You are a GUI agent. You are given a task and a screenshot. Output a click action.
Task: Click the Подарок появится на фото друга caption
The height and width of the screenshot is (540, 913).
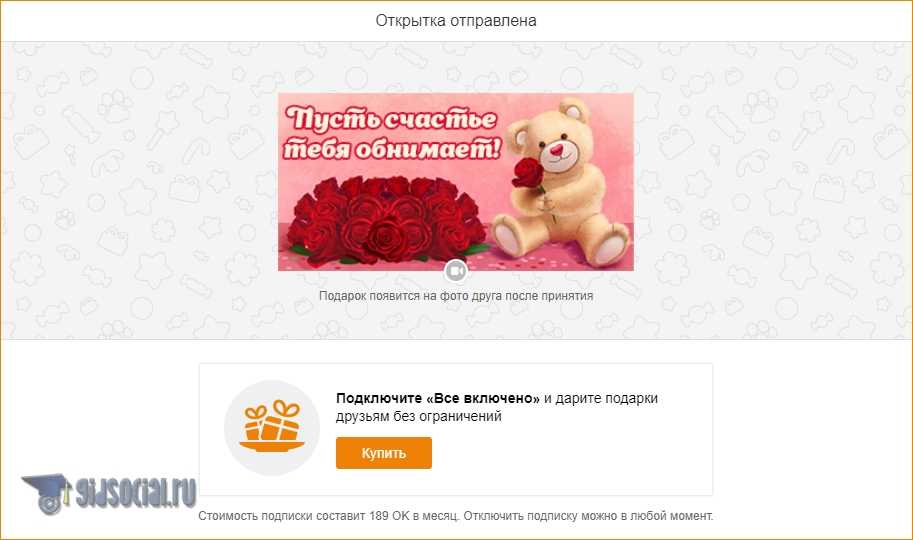pyautogui.click(x=456, y=296)
